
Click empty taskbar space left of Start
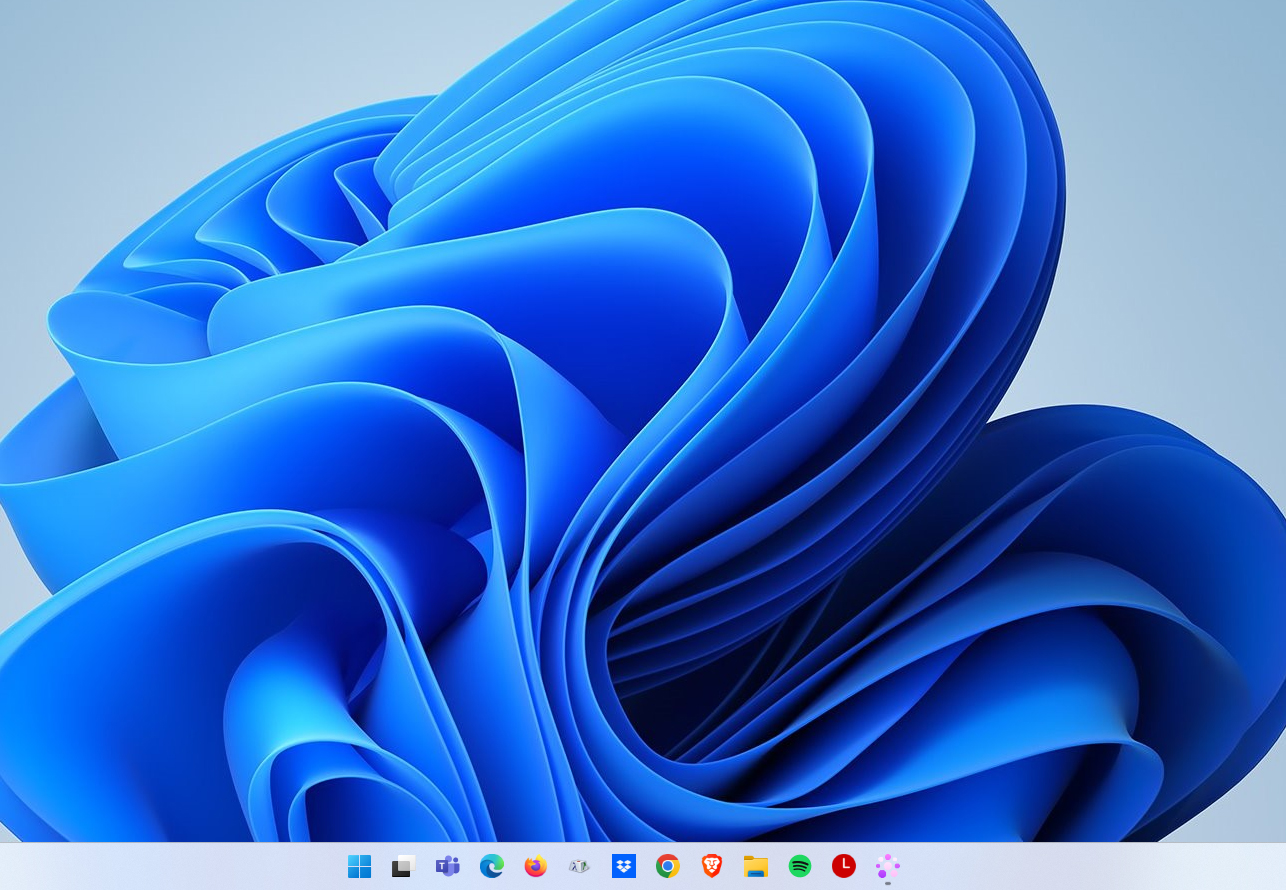pos(200,866)
